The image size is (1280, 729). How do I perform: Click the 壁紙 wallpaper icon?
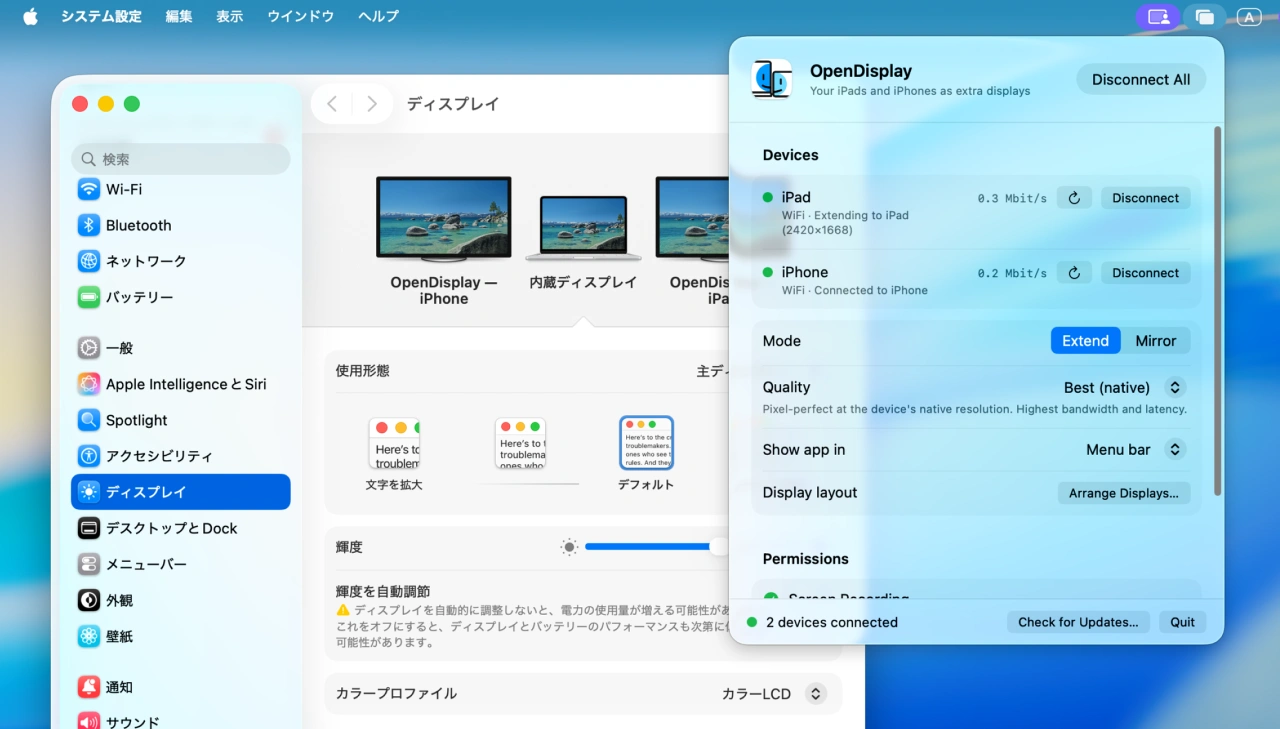(x=89, y=636)
